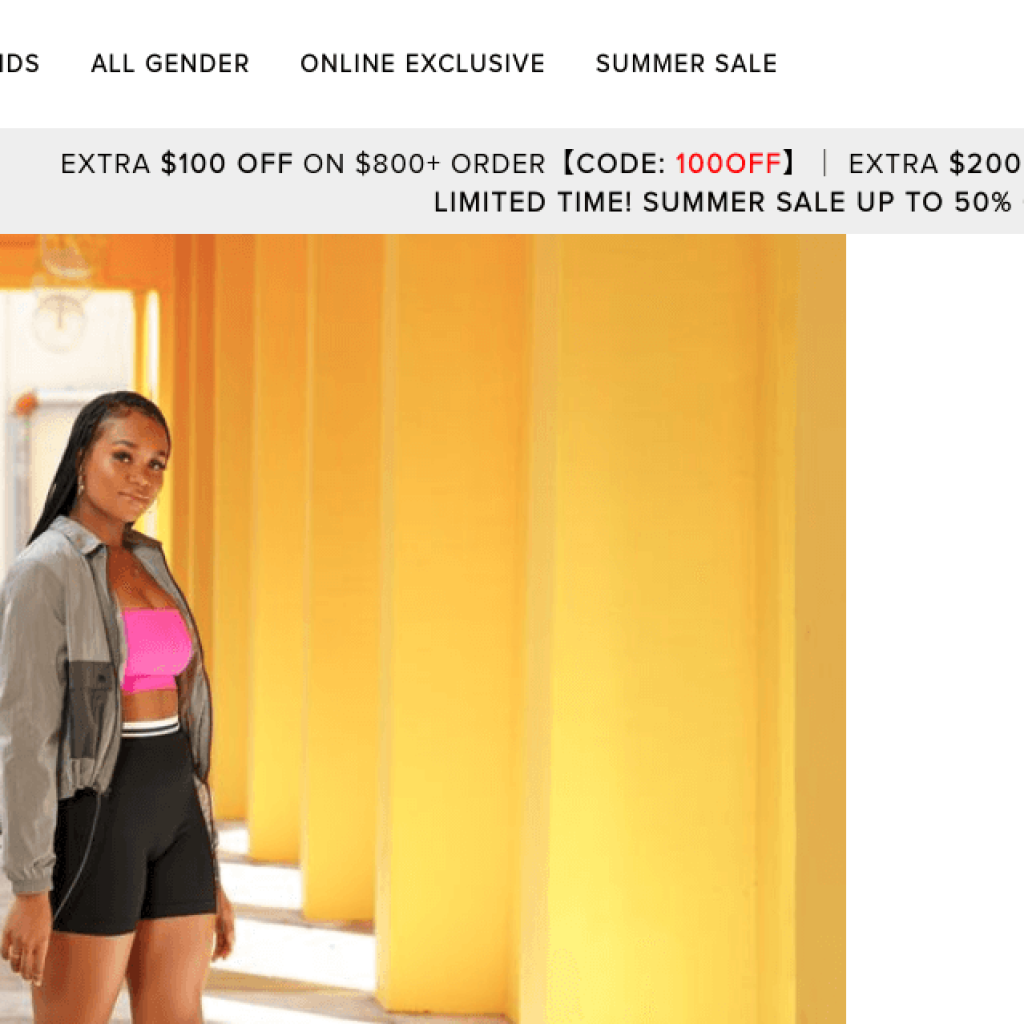Click the EXTRA $100 OFF promo text
Screen dimensions: 1024x1024
176,163
